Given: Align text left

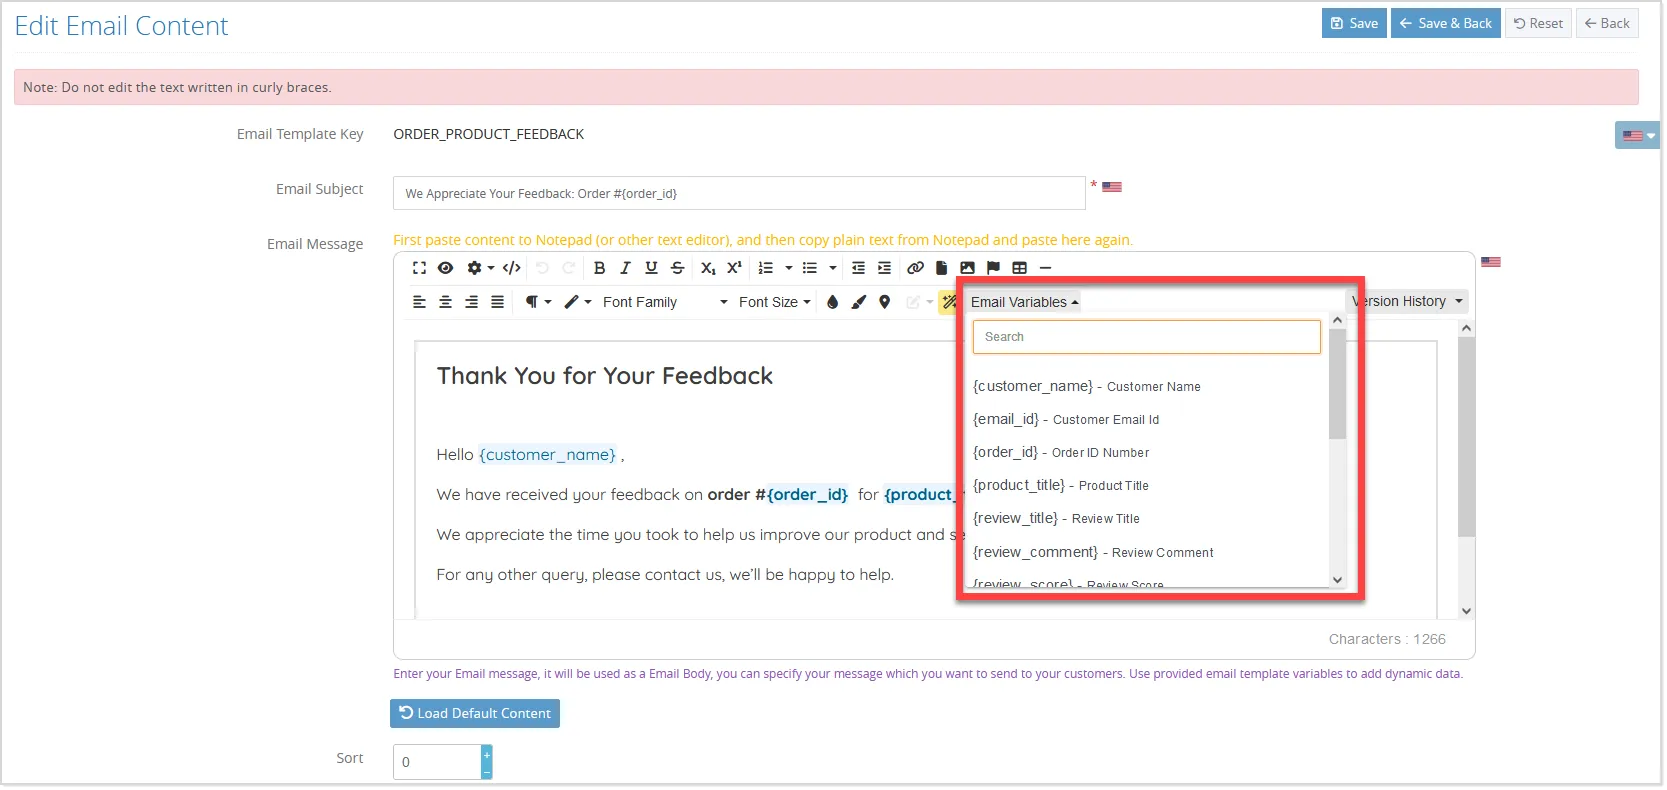Looking at the screenshot, I should [x=419, y=302].
